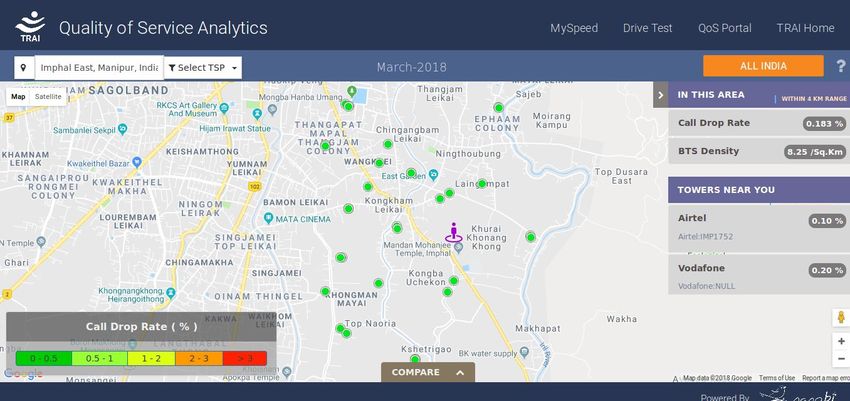The height and width of the screenshot is (401, 850).
Task: Select the Vodafone tower card
Action: click(x=759, y=275)
